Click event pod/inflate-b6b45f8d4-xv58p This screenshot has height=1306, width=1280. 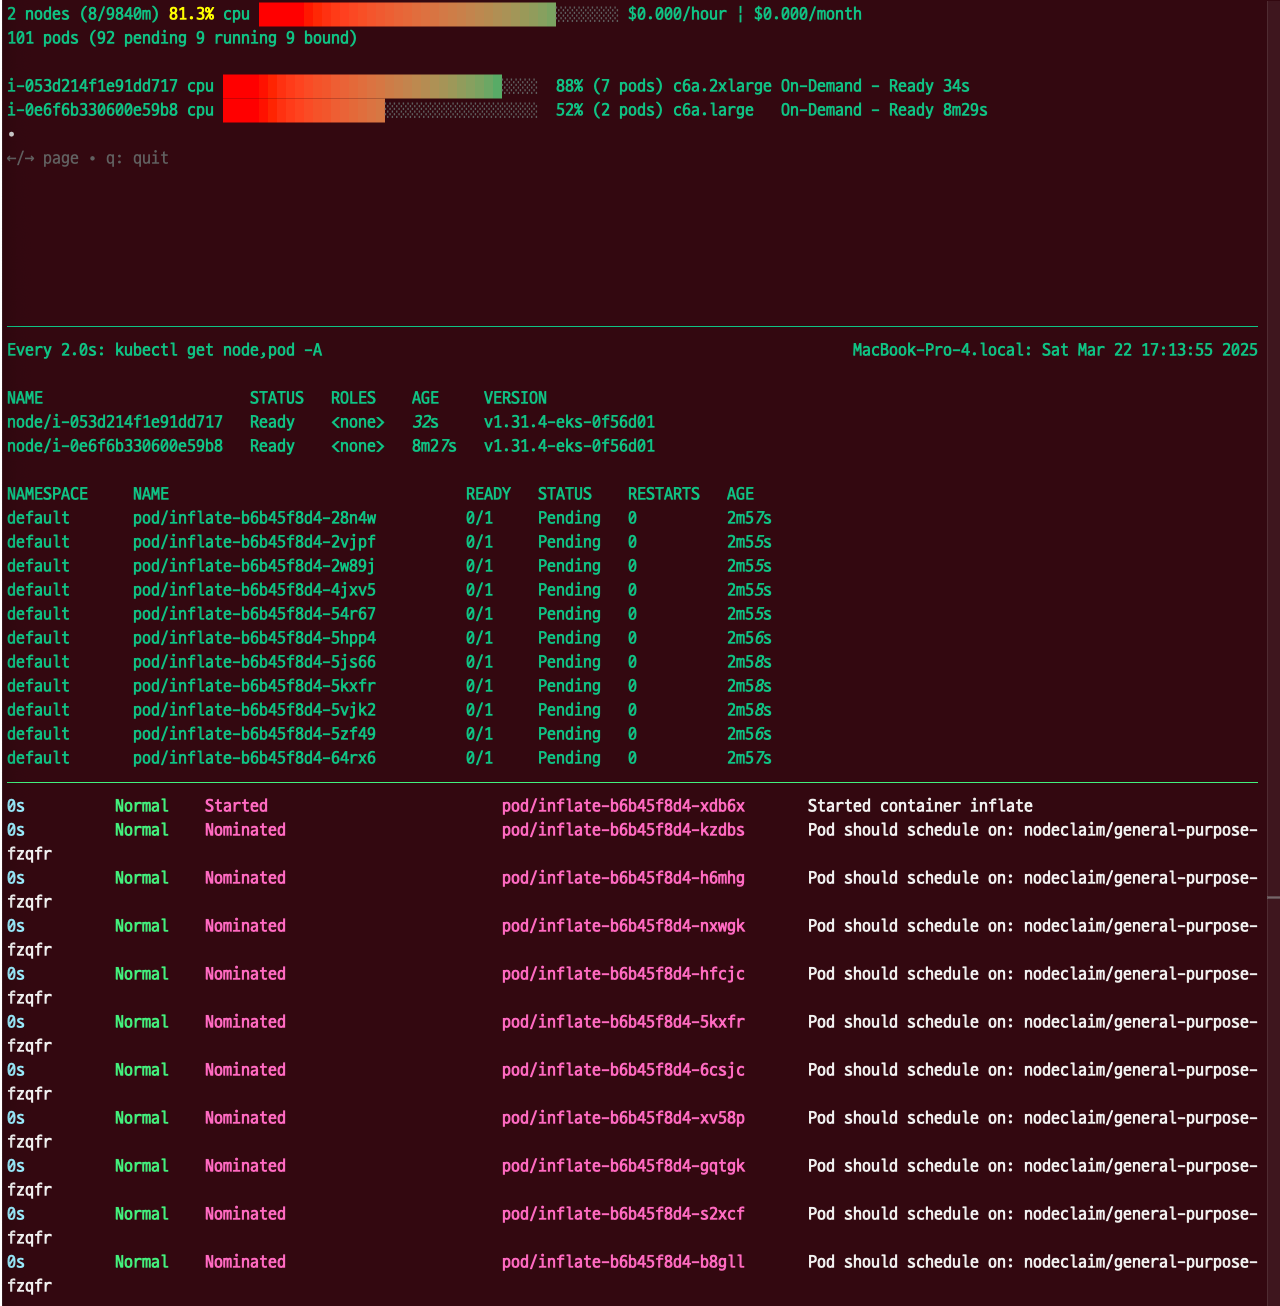[623, 1118]
